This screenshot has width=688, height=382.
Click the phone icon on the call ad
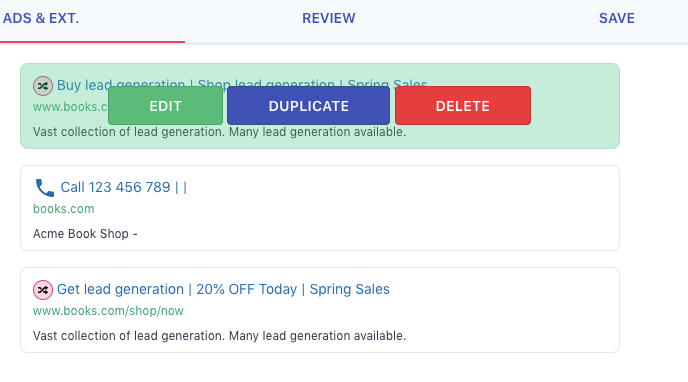[45, 188]
